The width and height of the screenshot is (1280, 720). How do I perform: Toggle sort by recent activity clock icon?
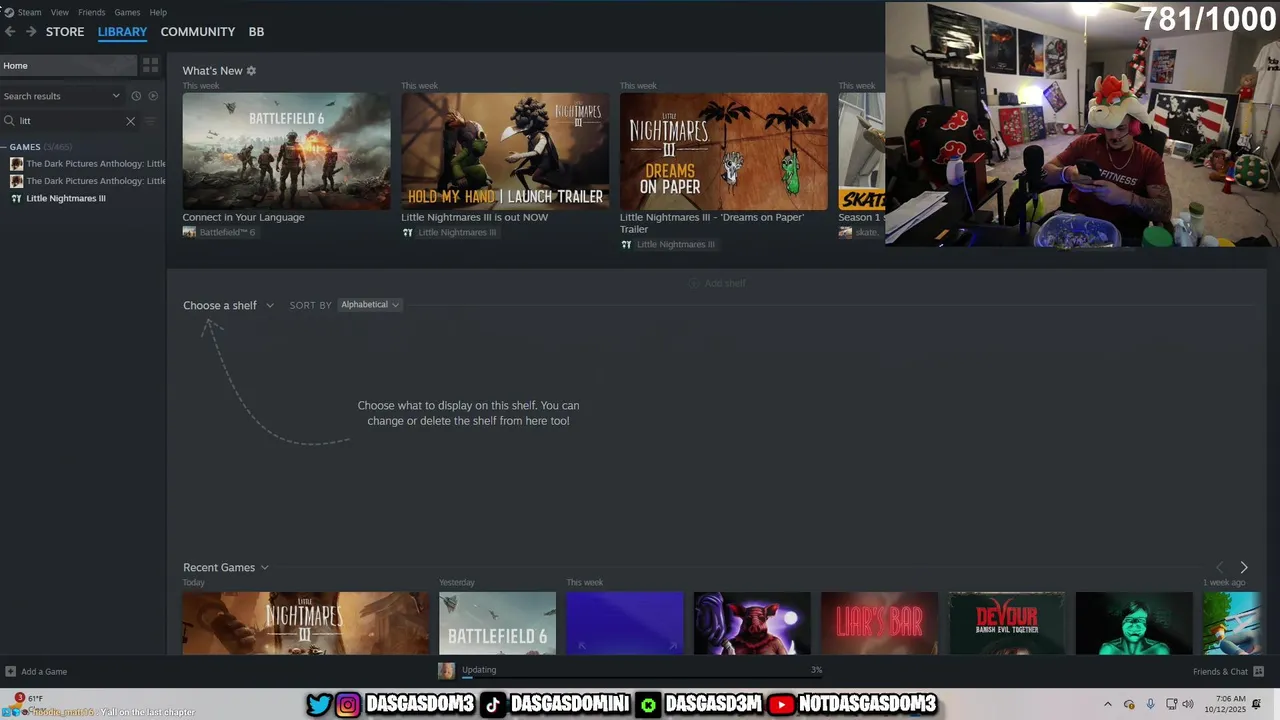(136, 96)
